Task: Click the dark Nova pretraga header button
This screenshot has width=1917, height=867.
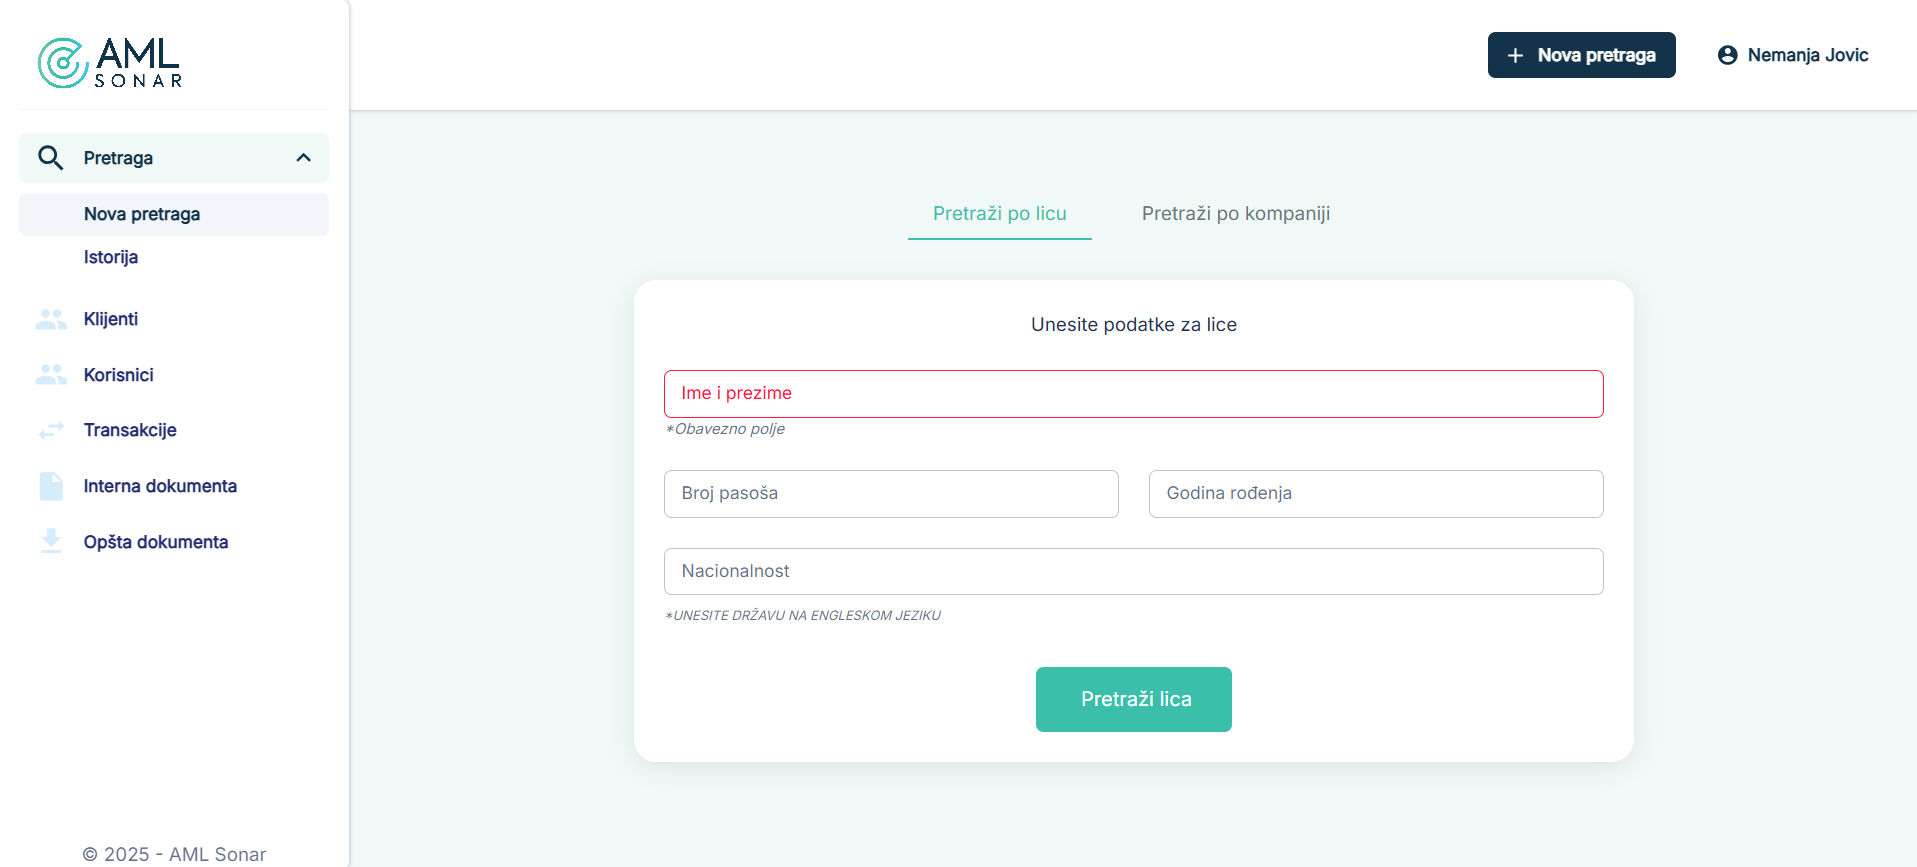Action: (x=1581, y=55)
